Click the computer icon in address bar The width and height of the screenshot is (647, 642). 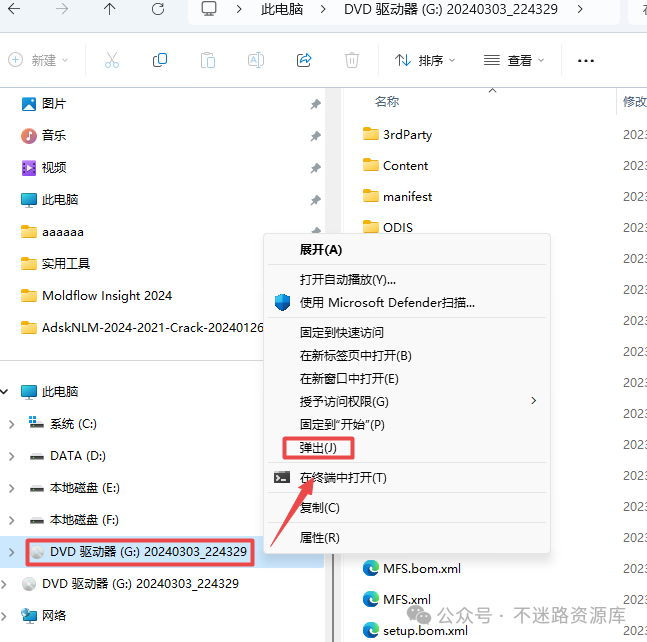pos(209,9)
